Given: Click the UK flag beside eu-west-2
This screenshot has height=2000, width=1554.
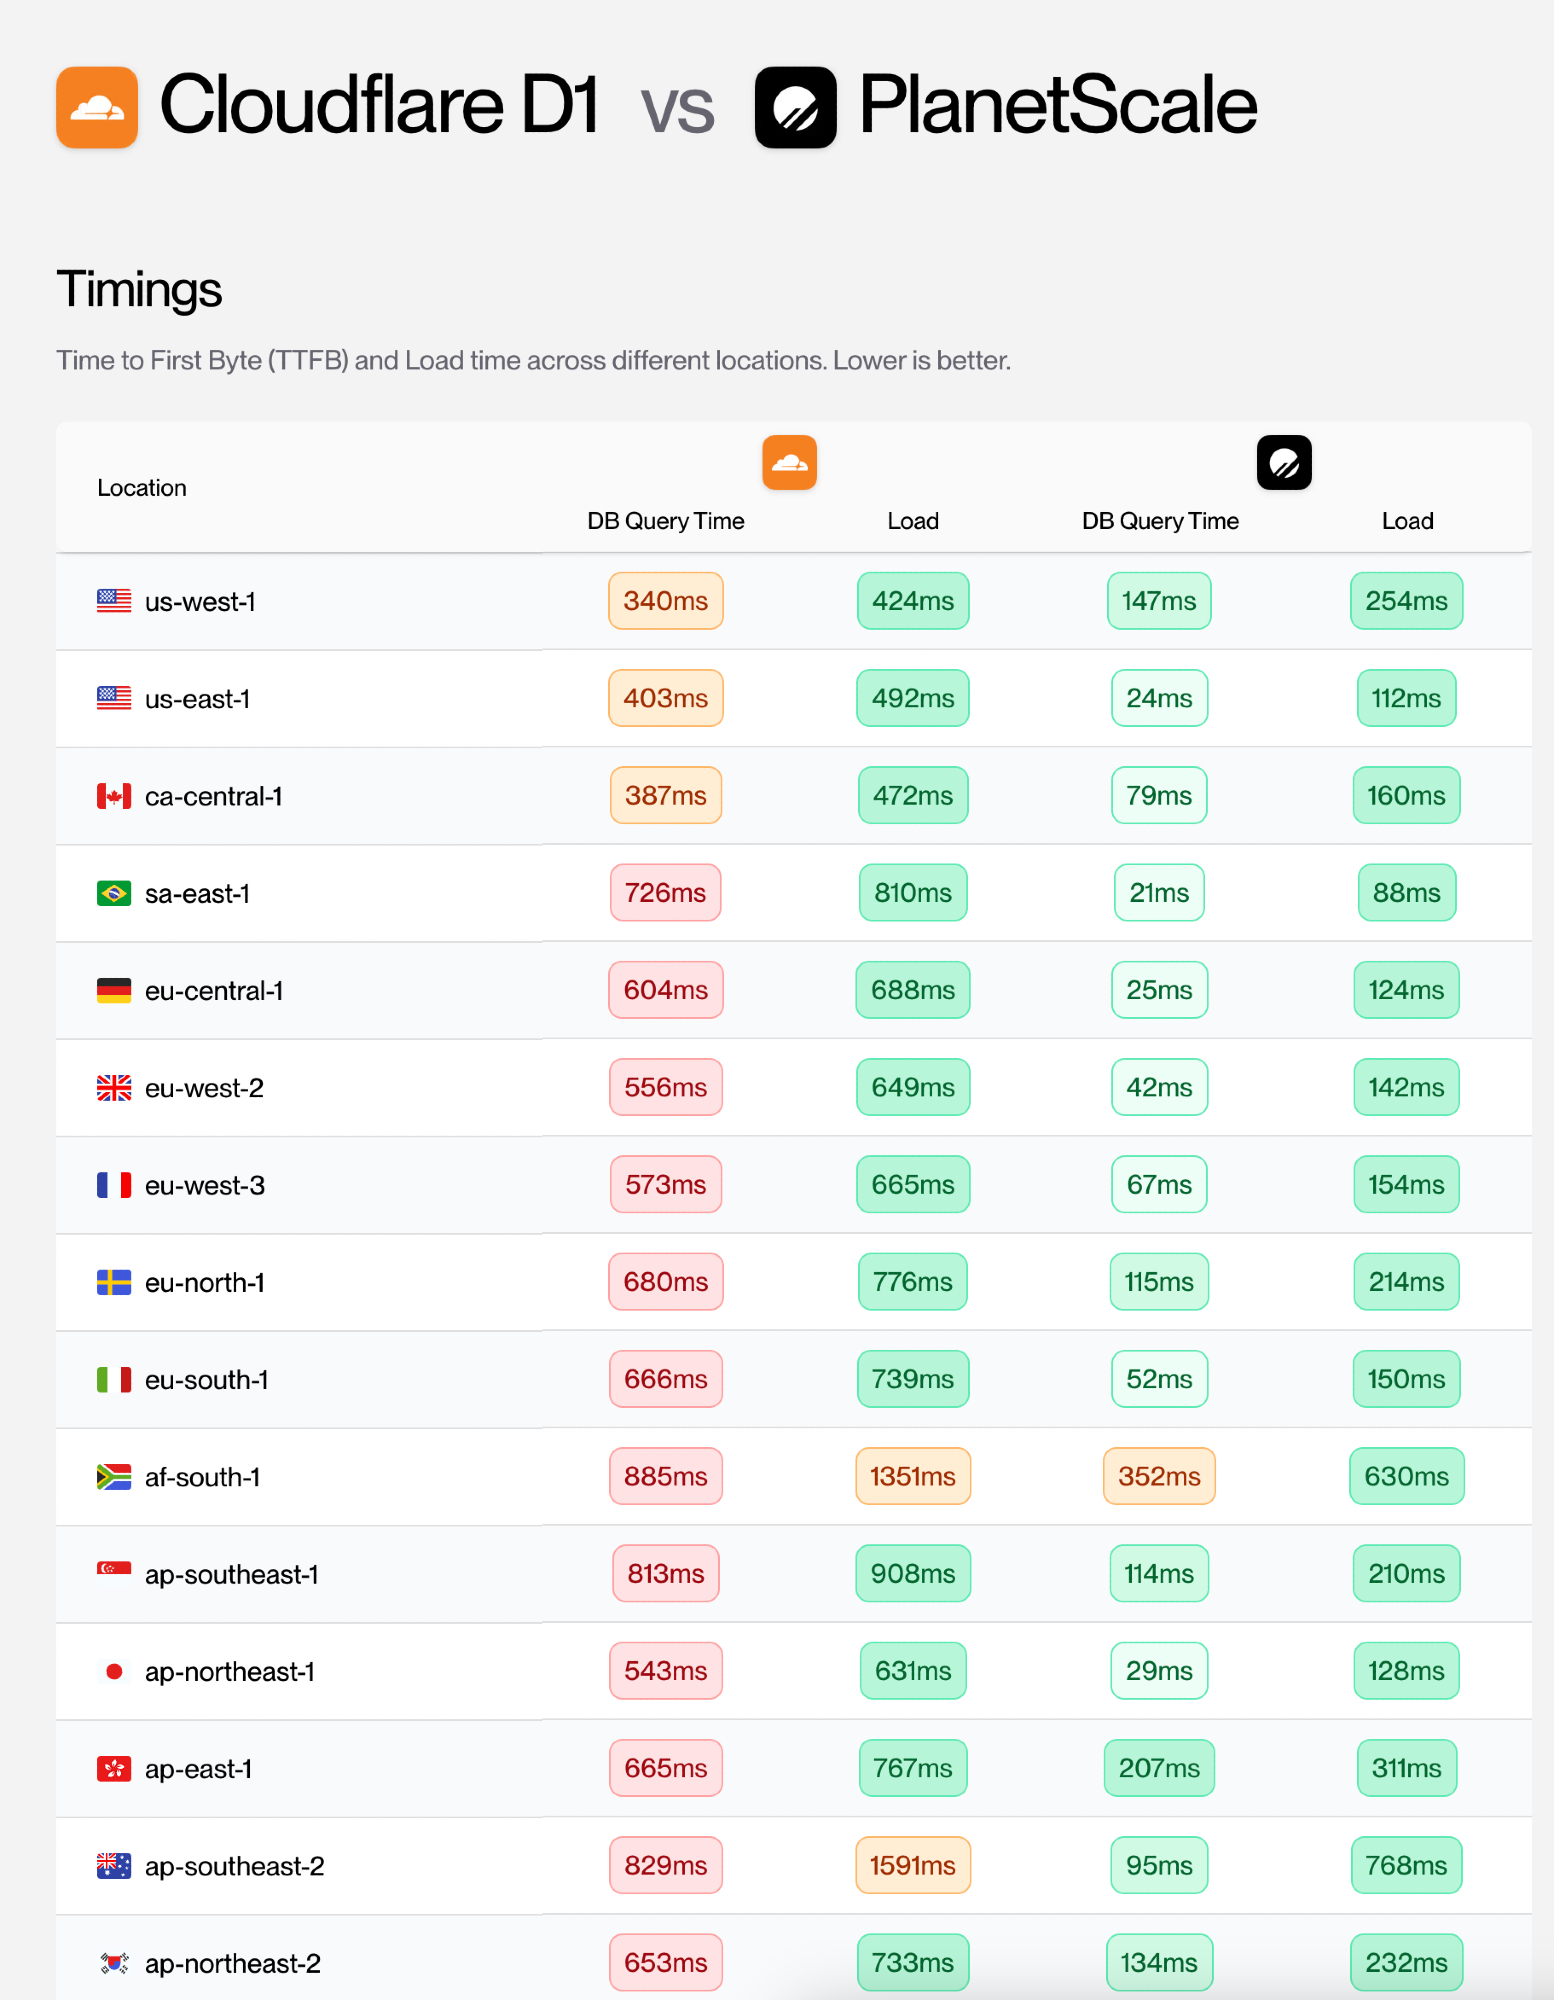Looking at the screenshot, I should [x=114, y=1087].
